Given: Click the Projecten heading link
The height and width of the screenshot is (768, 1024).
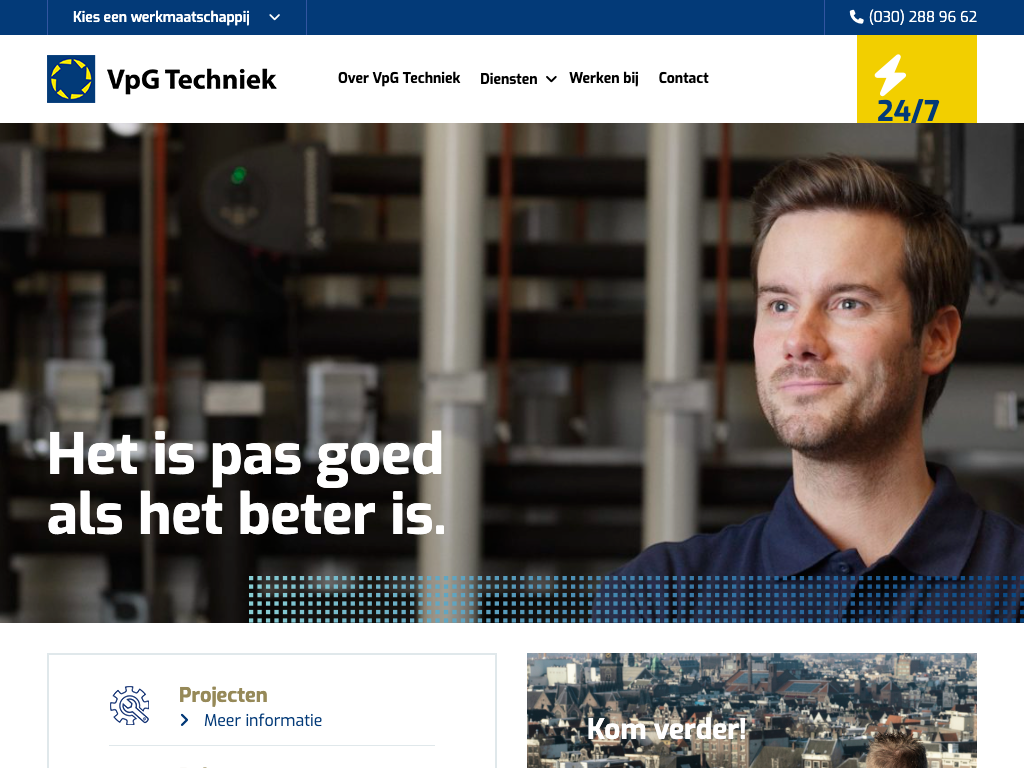Looking at the screenshot, I should (223, 695).
